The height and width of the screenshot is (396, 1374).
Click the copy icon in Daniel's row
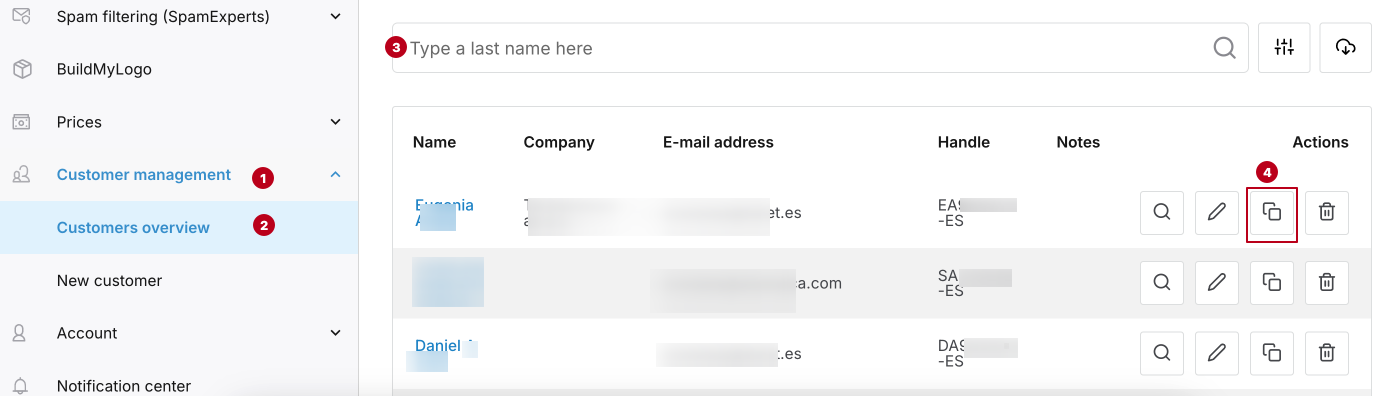tap(1272, 353)
